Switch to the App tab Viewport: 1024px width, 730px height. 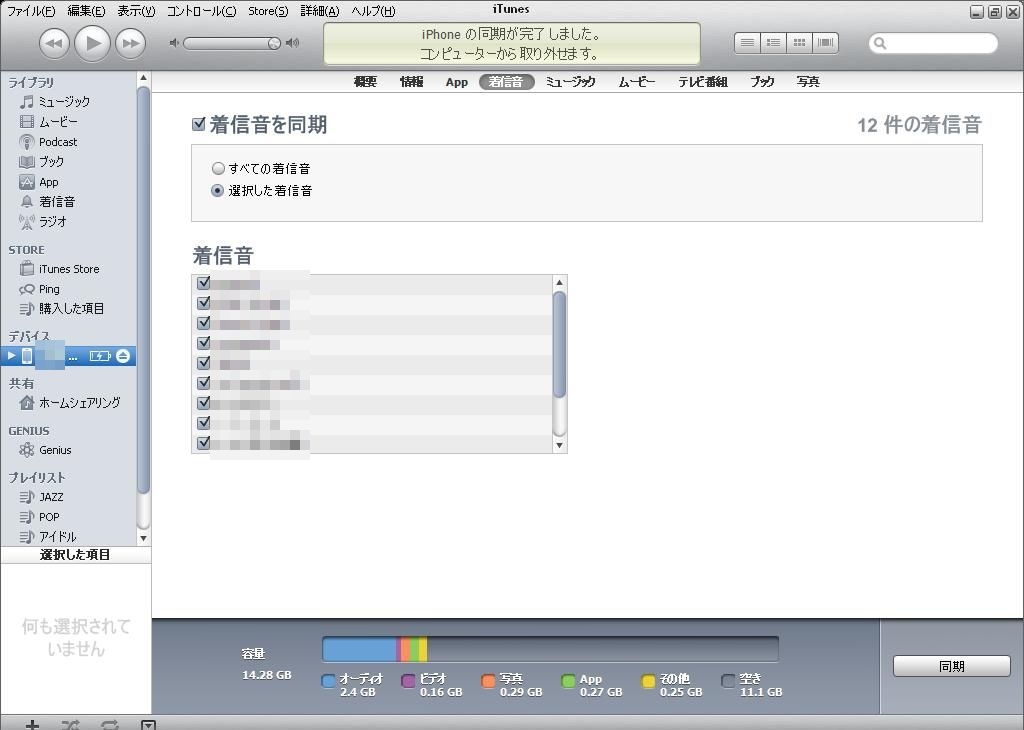coord(456,82)
